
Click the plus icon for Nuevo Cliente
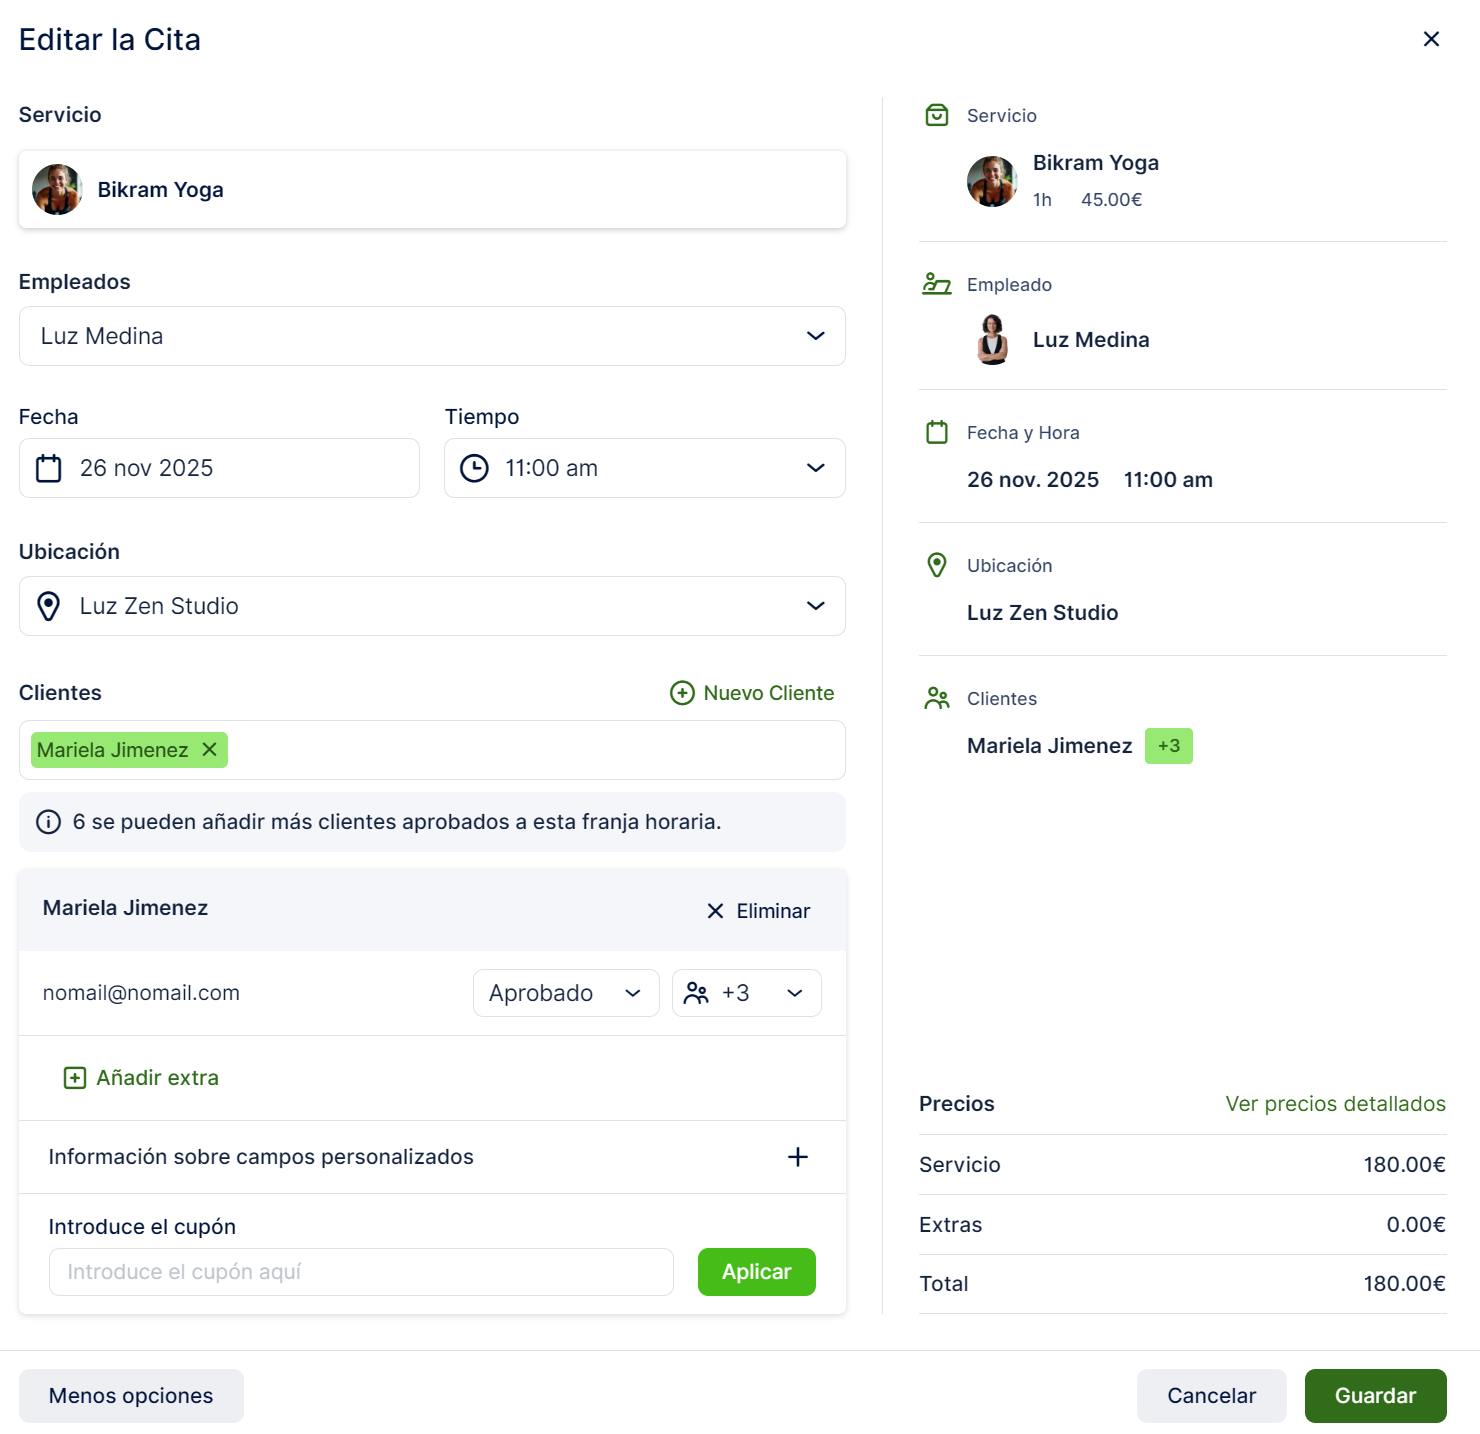pos(682,693)
